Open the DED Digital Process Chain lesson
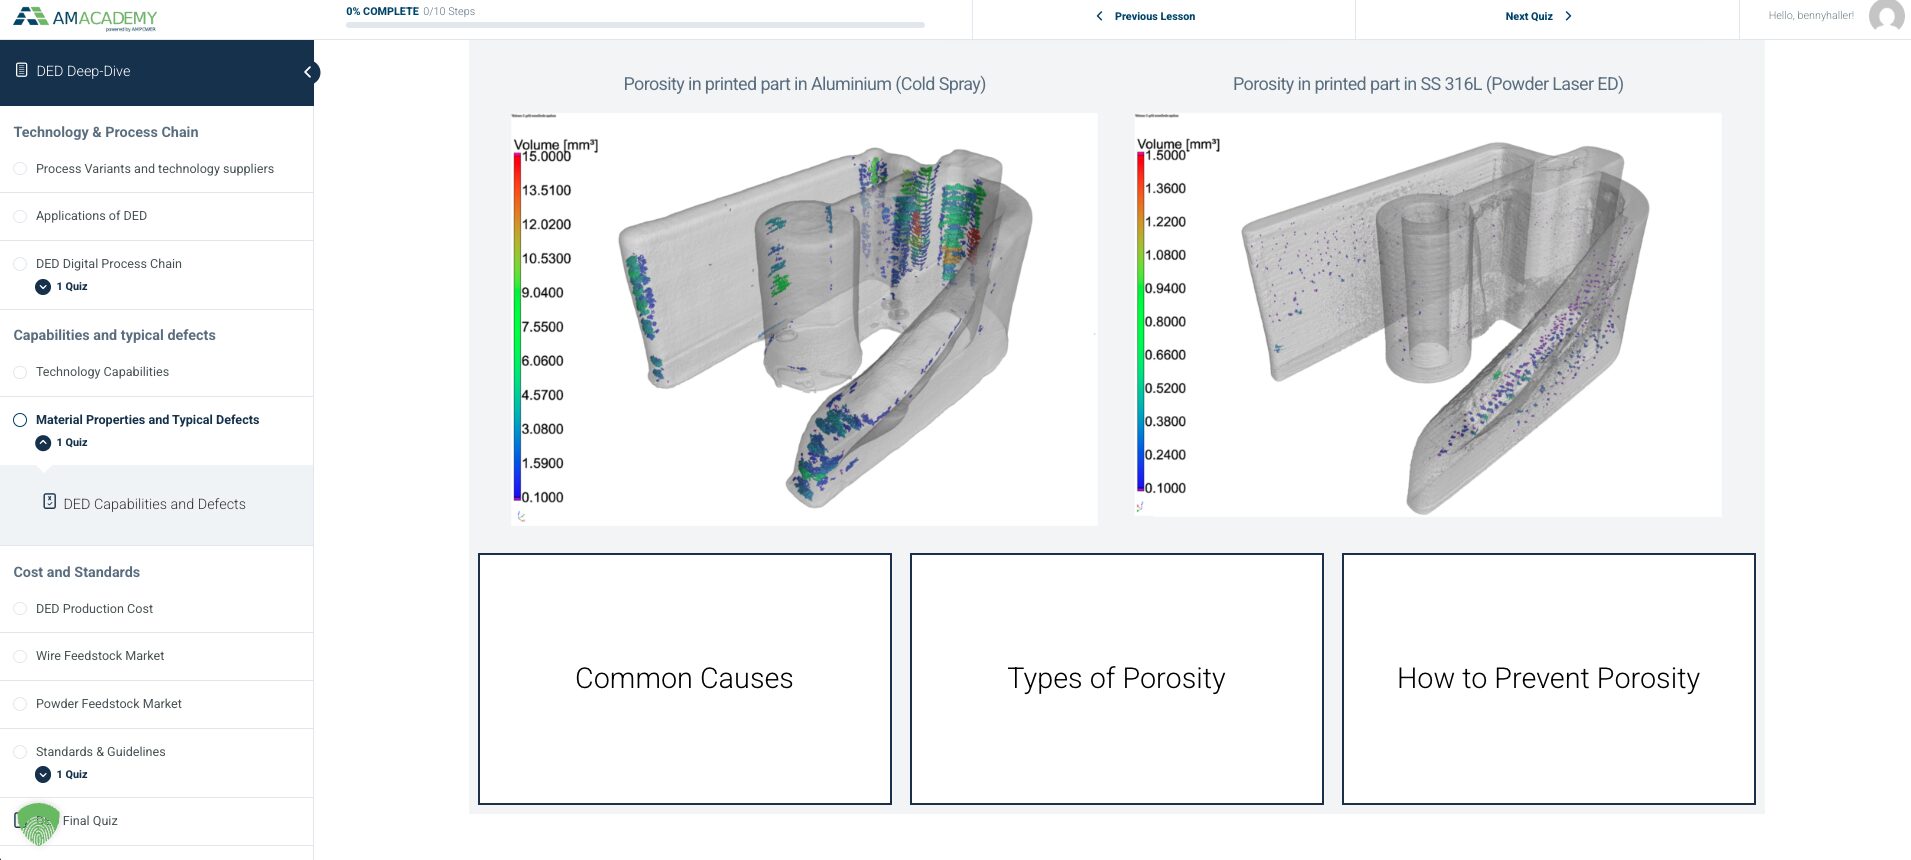The image size is (1911, 860). click(x=109, y=264)
